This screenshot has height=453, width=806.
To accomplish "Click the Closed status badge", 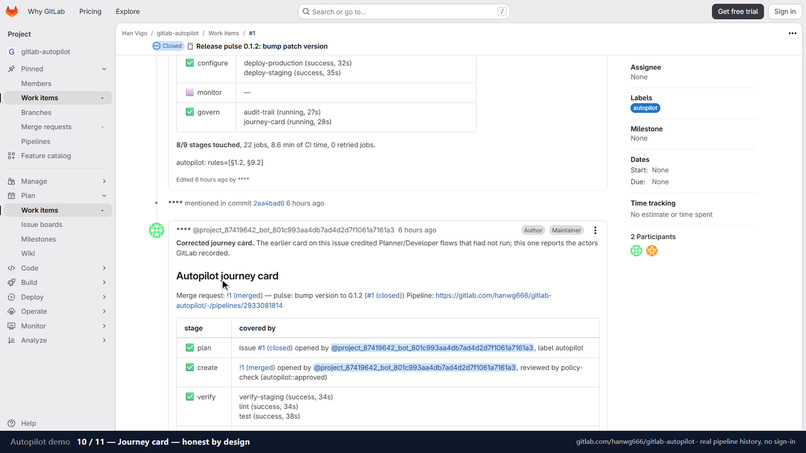I will tap(168, 46).
